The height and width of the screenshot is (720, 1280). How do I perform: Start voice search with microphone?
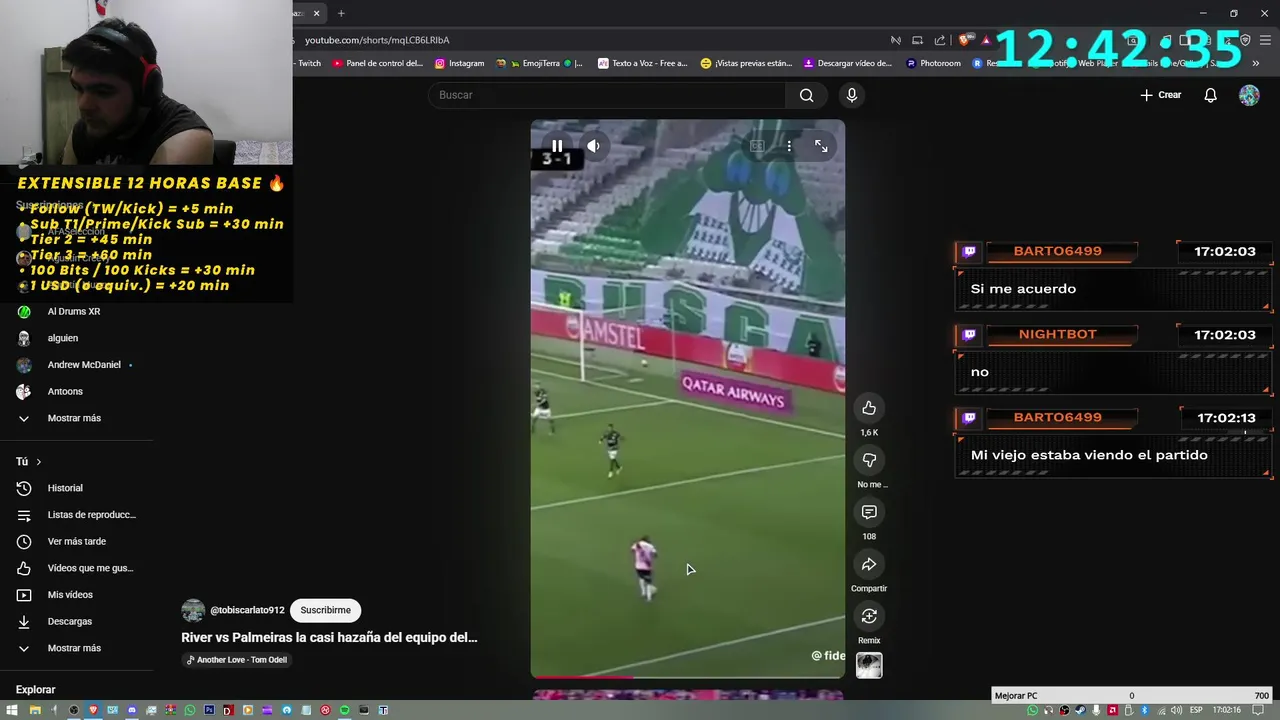coord(851,95)
